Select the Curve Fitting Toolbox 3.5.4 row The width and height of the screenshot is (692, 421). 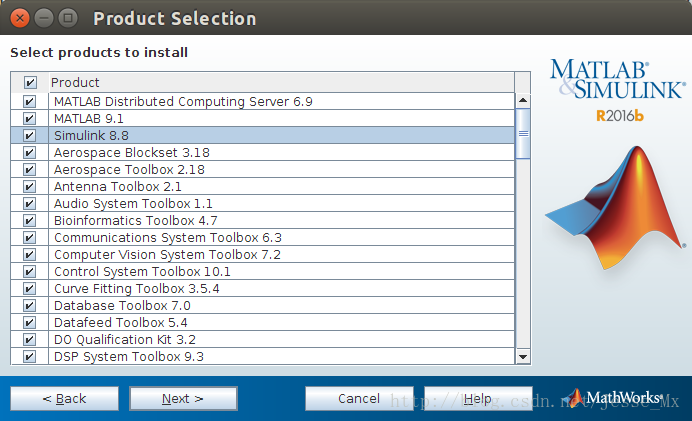tap(280, 288)
